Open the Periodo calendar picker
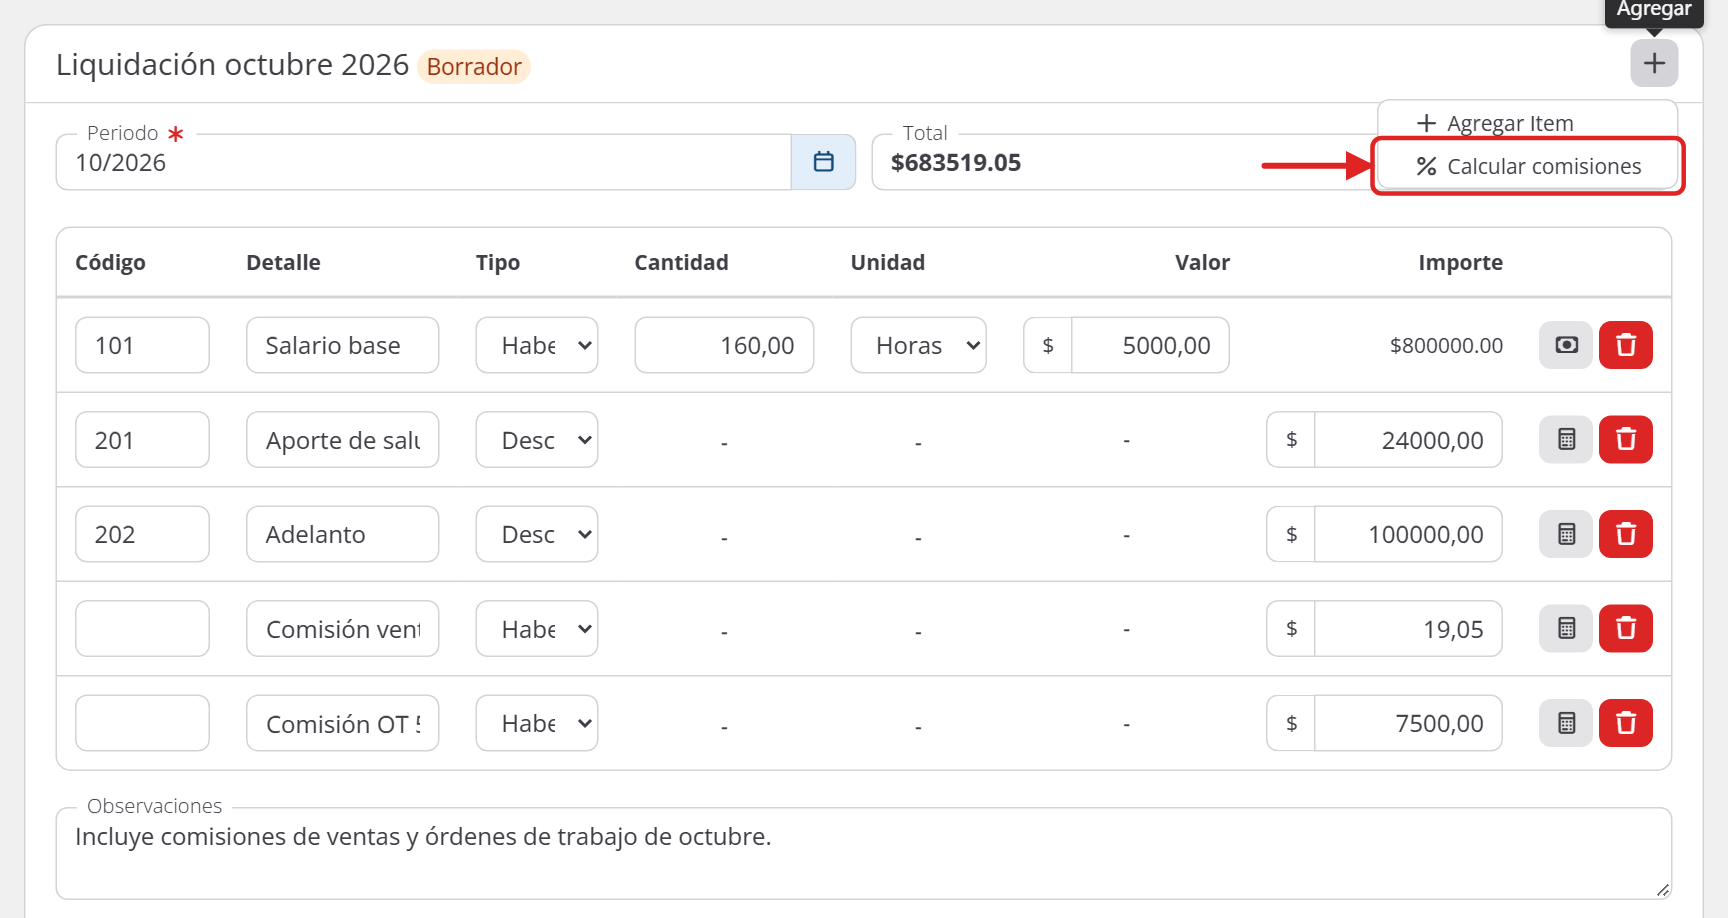1728x918 pixels. click(x=823, y=162)
